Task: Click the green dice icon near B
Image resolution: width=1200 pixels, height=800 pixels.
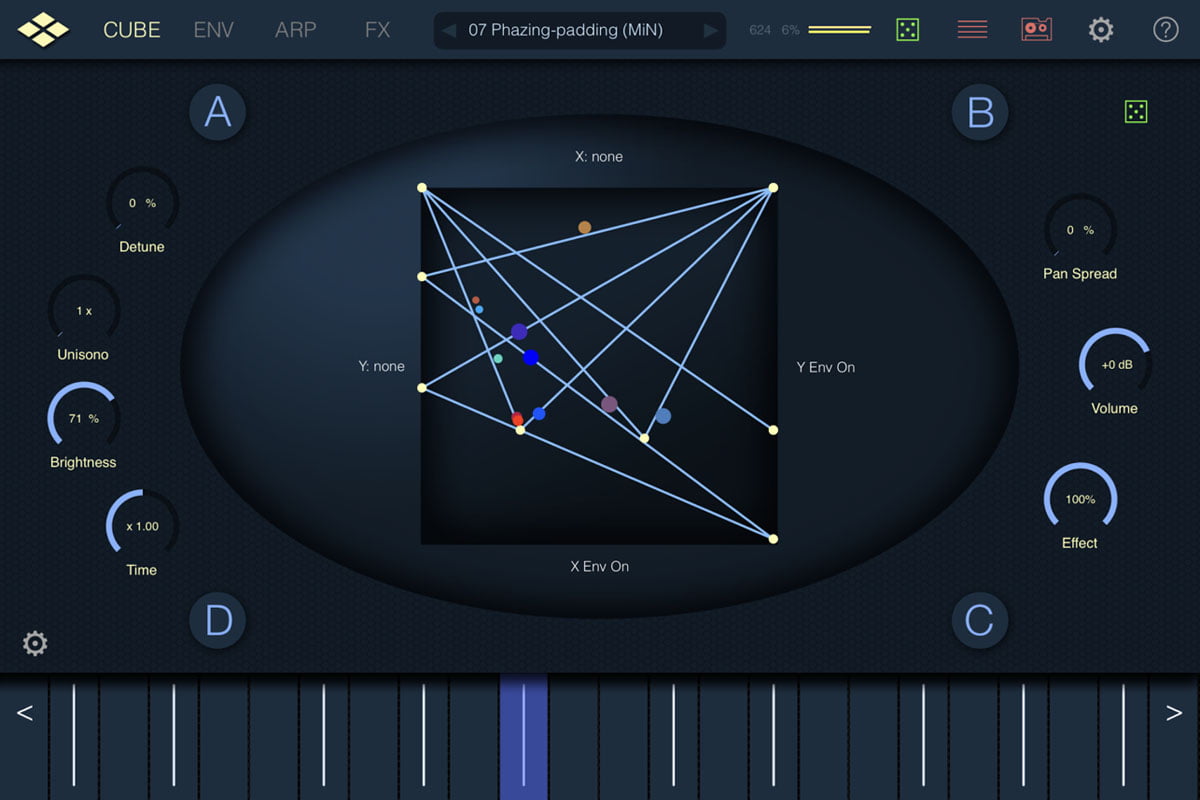Action: coord(1135,111)
